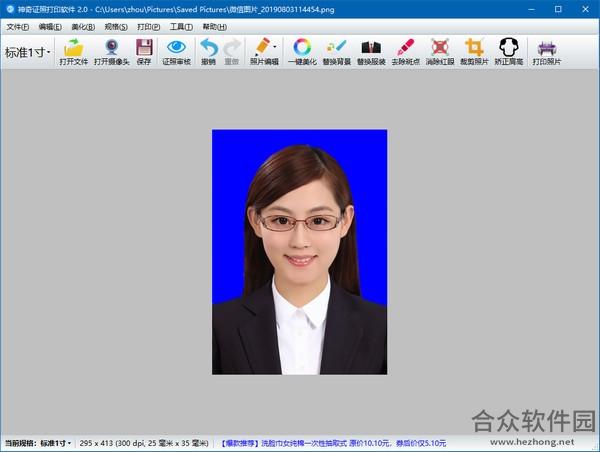Viewport: 600px width, 452px height.
Task: Undo the last action with 撤销 arrow
Action: (209, 52)
